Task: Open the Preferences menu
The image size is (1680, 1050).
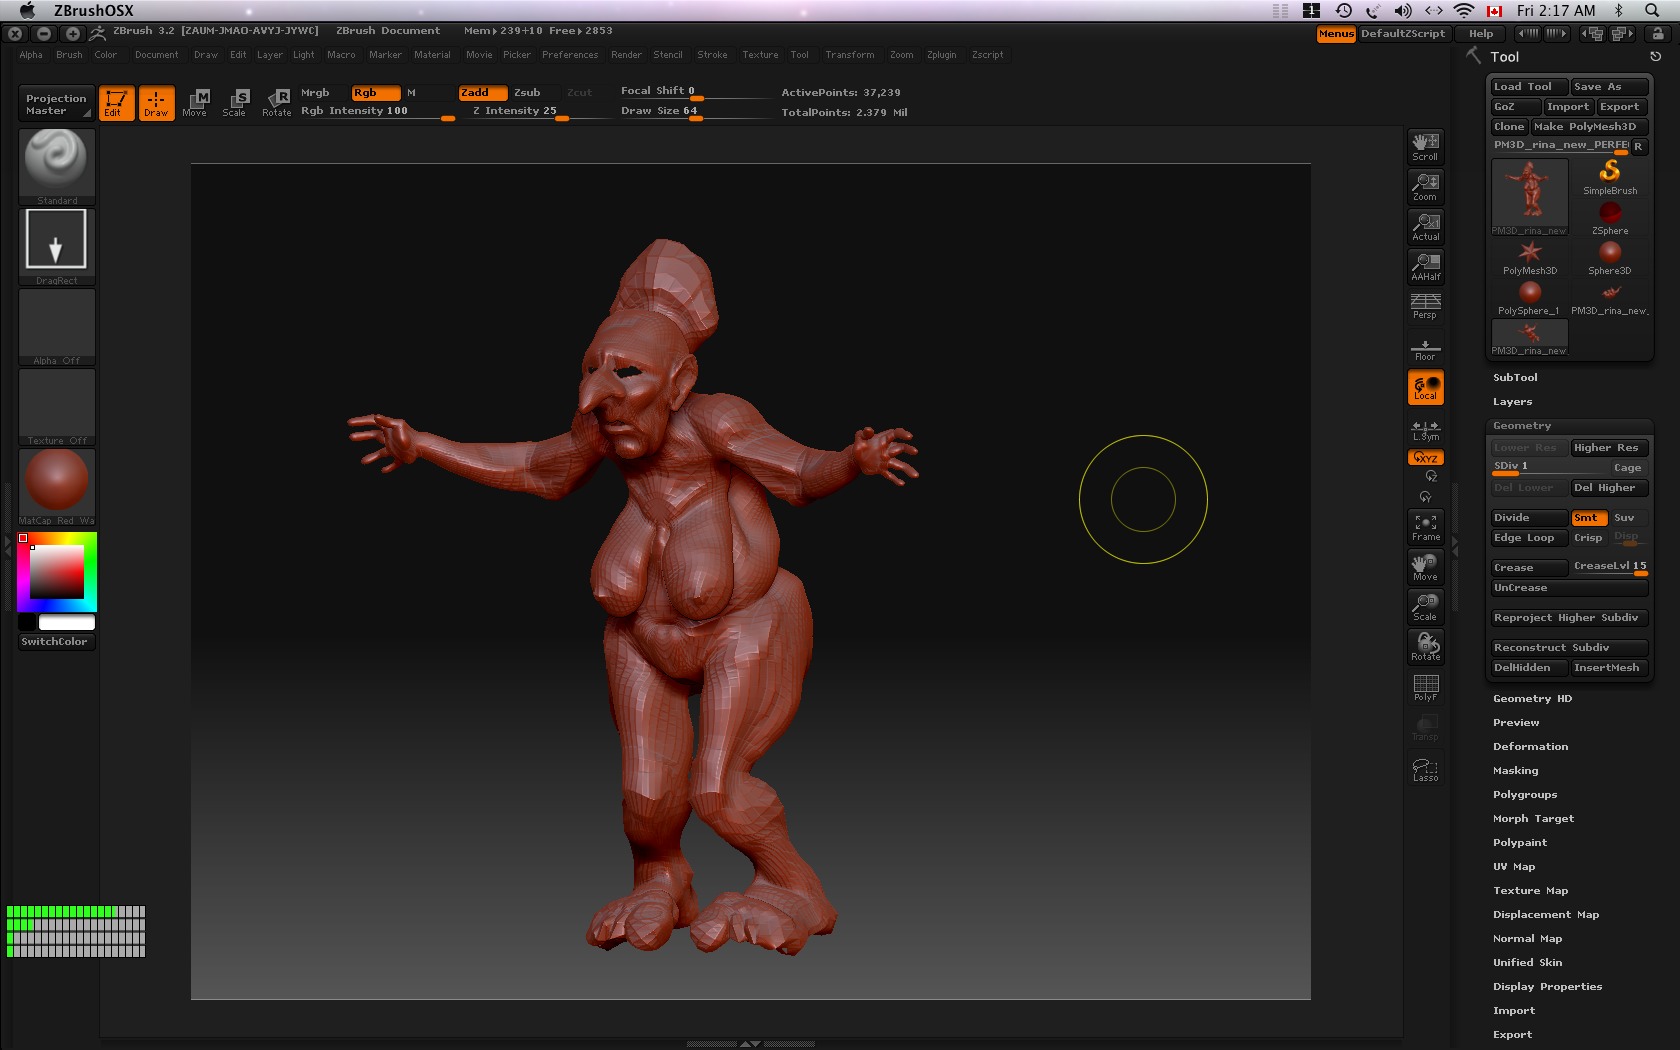Action: pyautogui.click(x=570, y=55)
